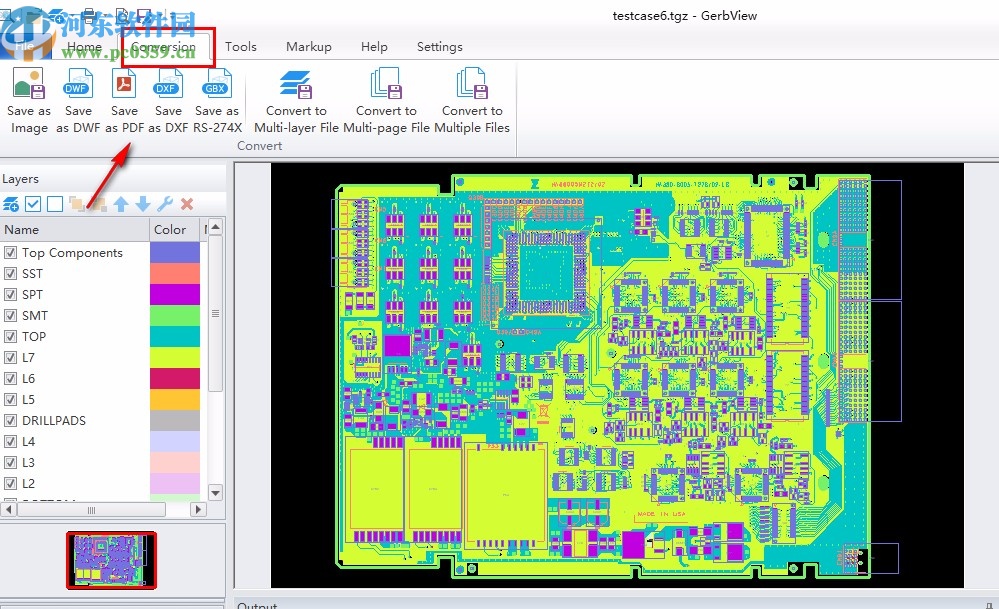The width and height of the screenshot is (999, 609).
Task: Export the board with Save as DXF
Action: point(168,85)
